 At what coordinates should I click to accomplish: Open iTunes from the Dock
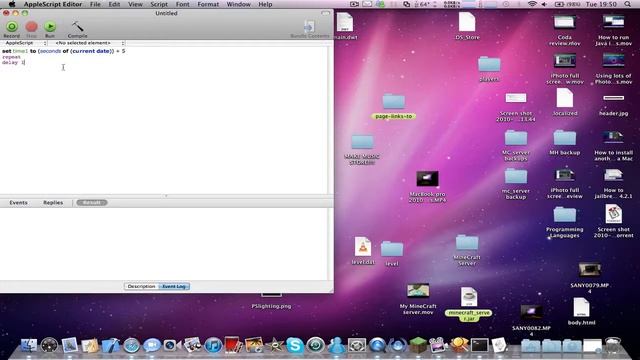coord(213,345)
